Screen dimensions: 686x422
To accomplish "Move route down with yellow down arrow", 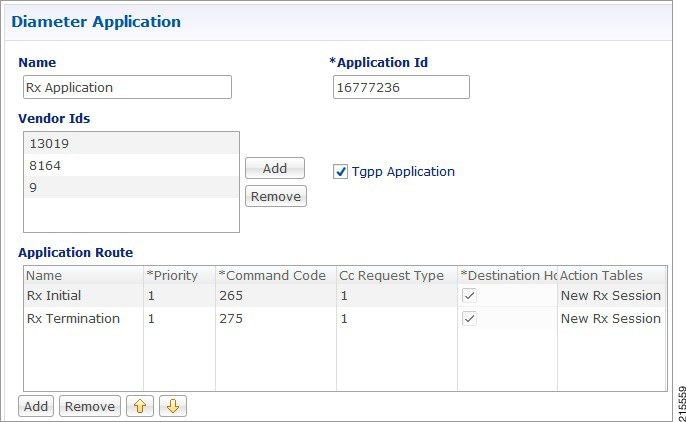I will point(173,406).
